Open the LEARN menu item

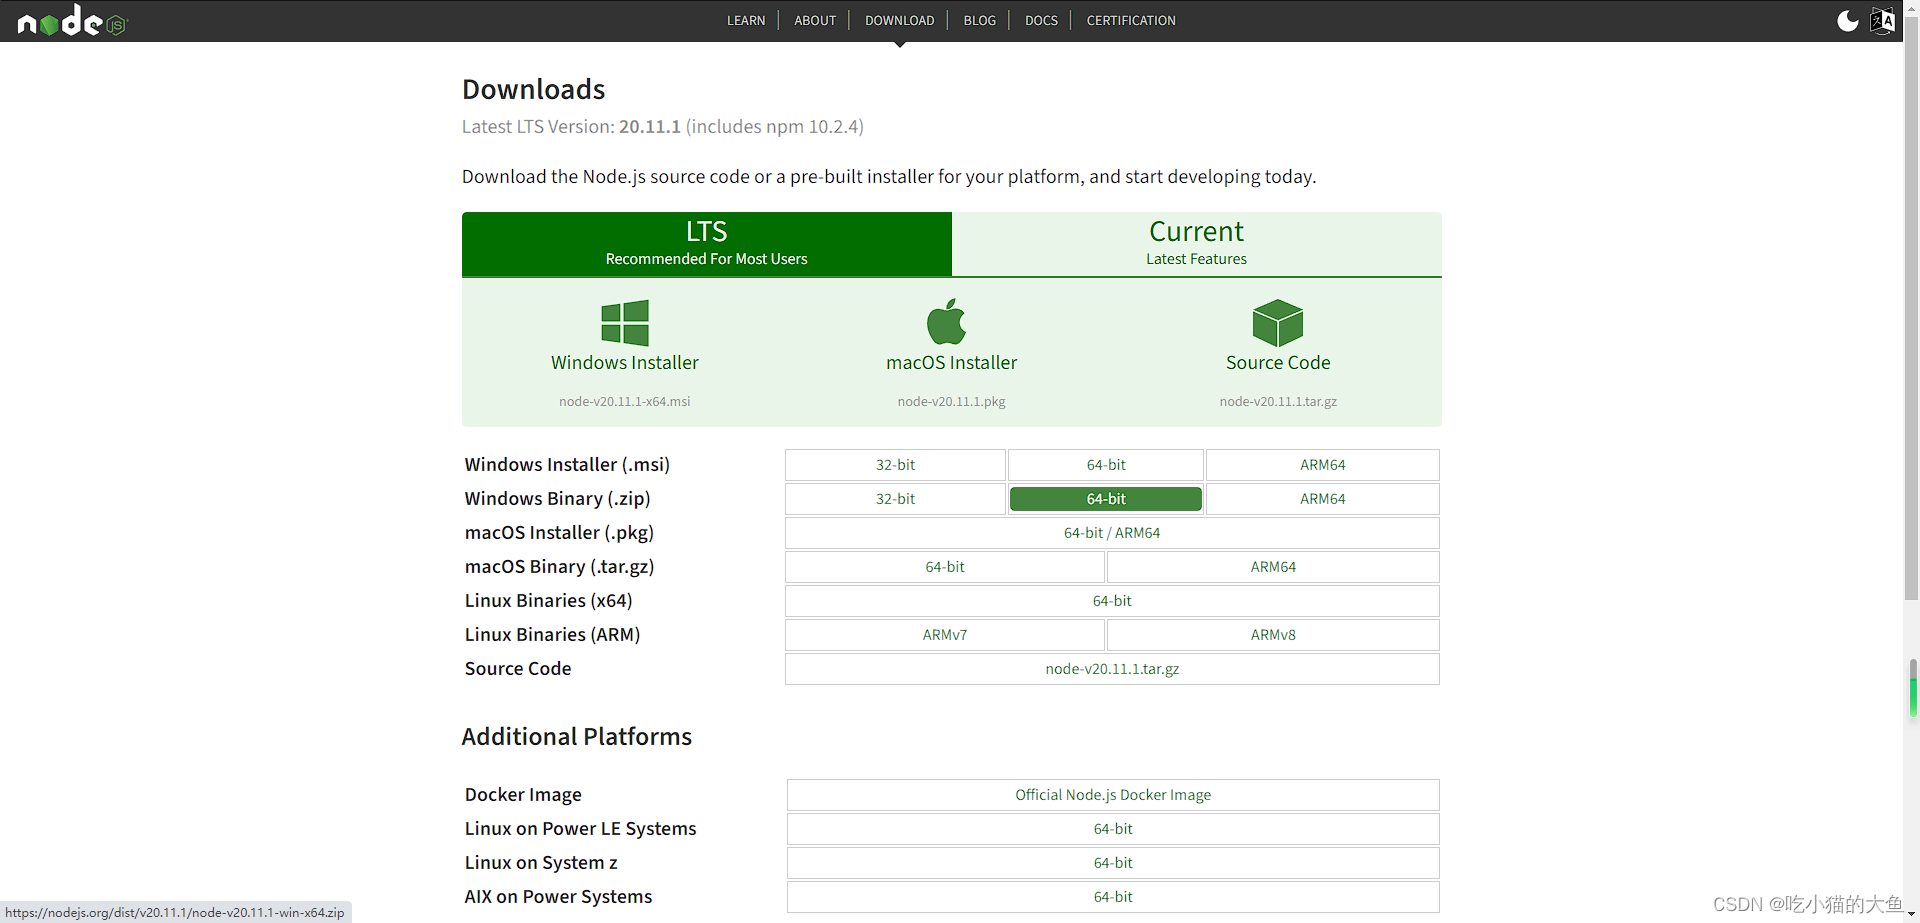(746, 20)
